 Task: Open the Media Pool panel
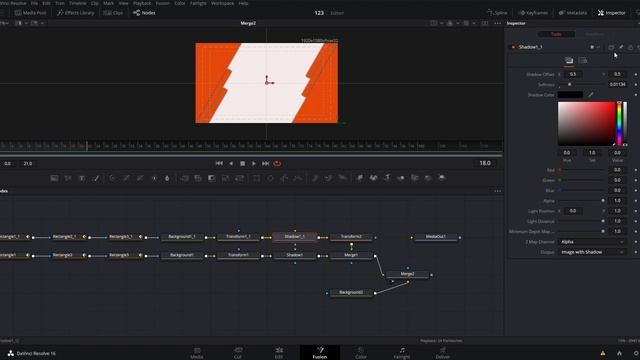click(x=30, y=13)
